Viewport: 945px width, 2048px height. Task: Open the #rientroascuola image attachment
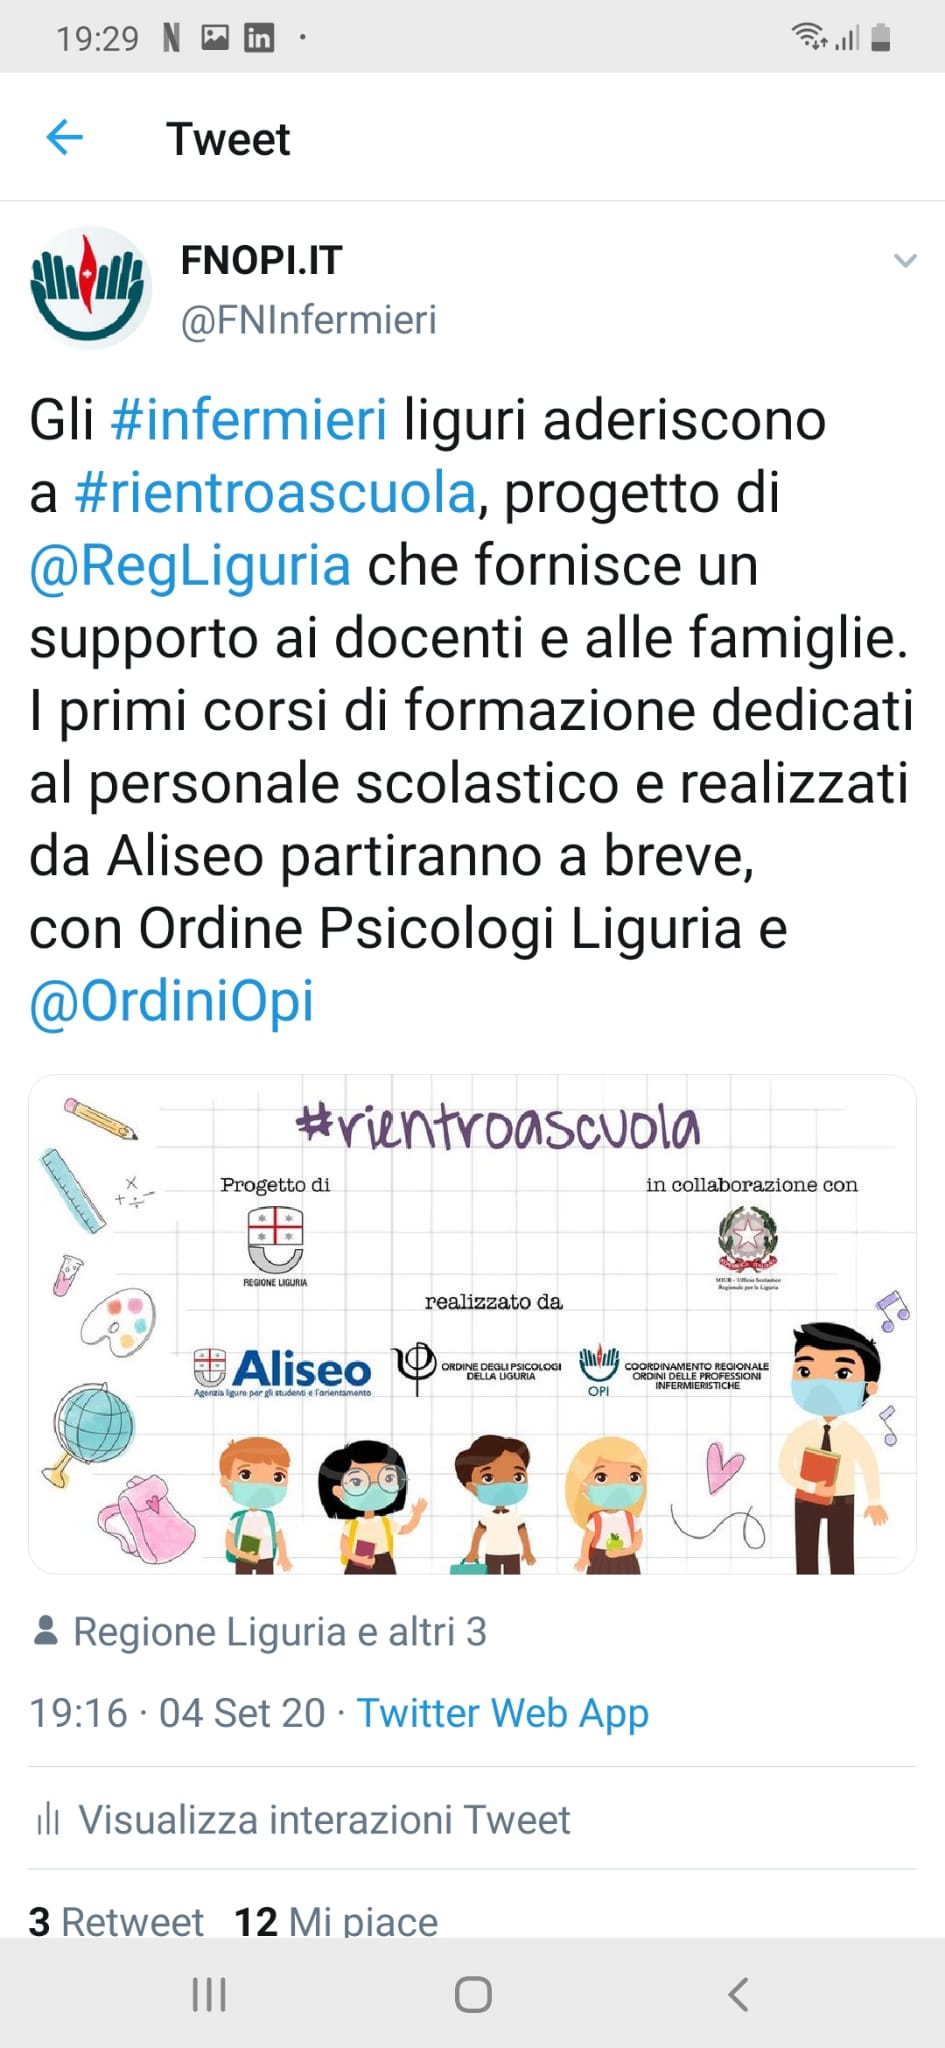[472, 1324]
